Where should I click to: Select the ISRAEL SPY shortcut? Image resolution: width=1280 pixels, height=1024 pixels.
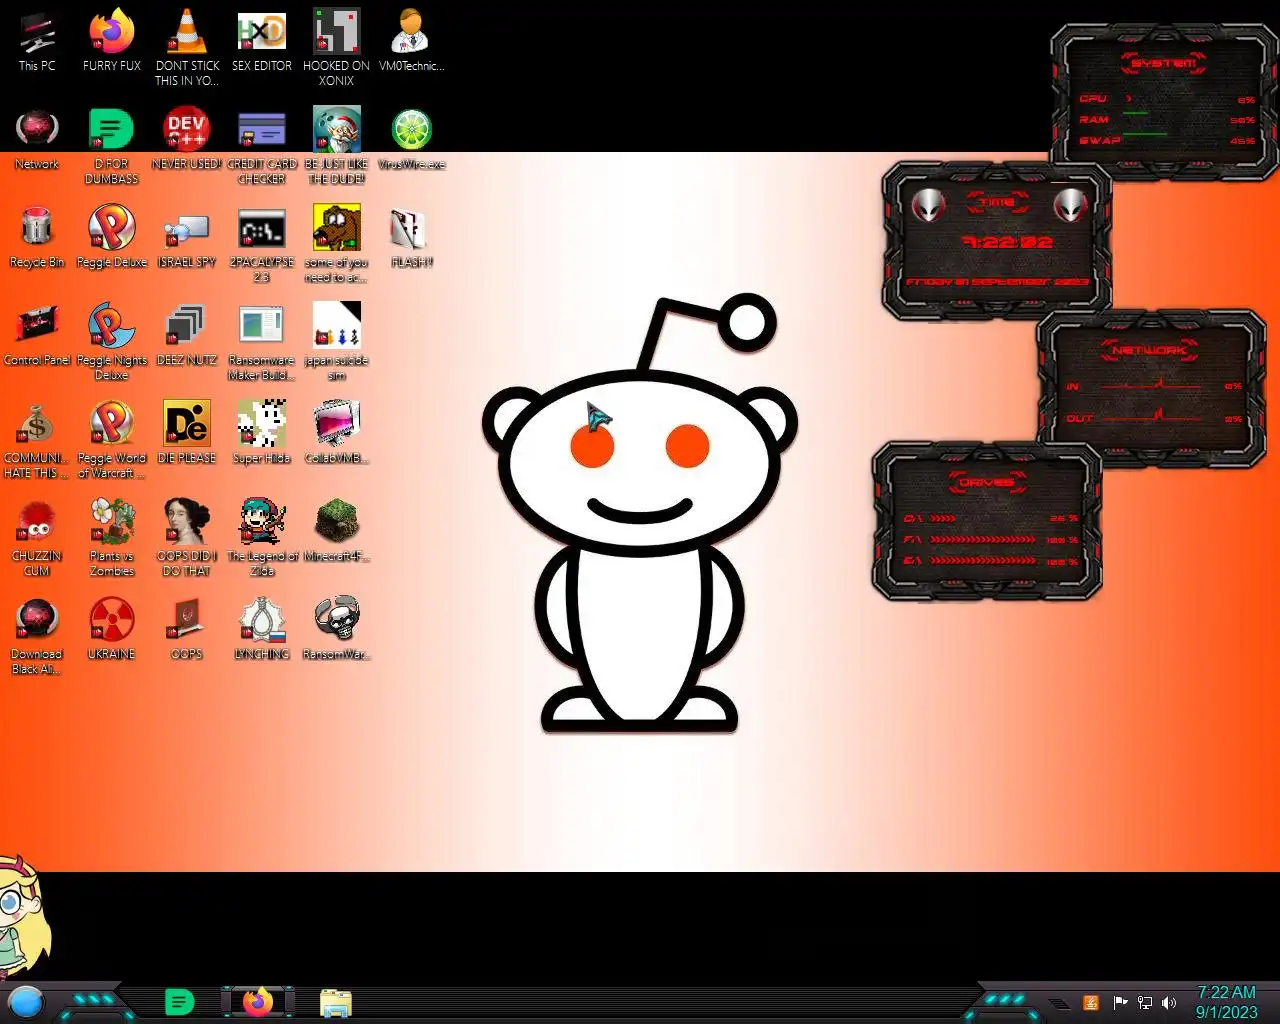click(187, 238)
